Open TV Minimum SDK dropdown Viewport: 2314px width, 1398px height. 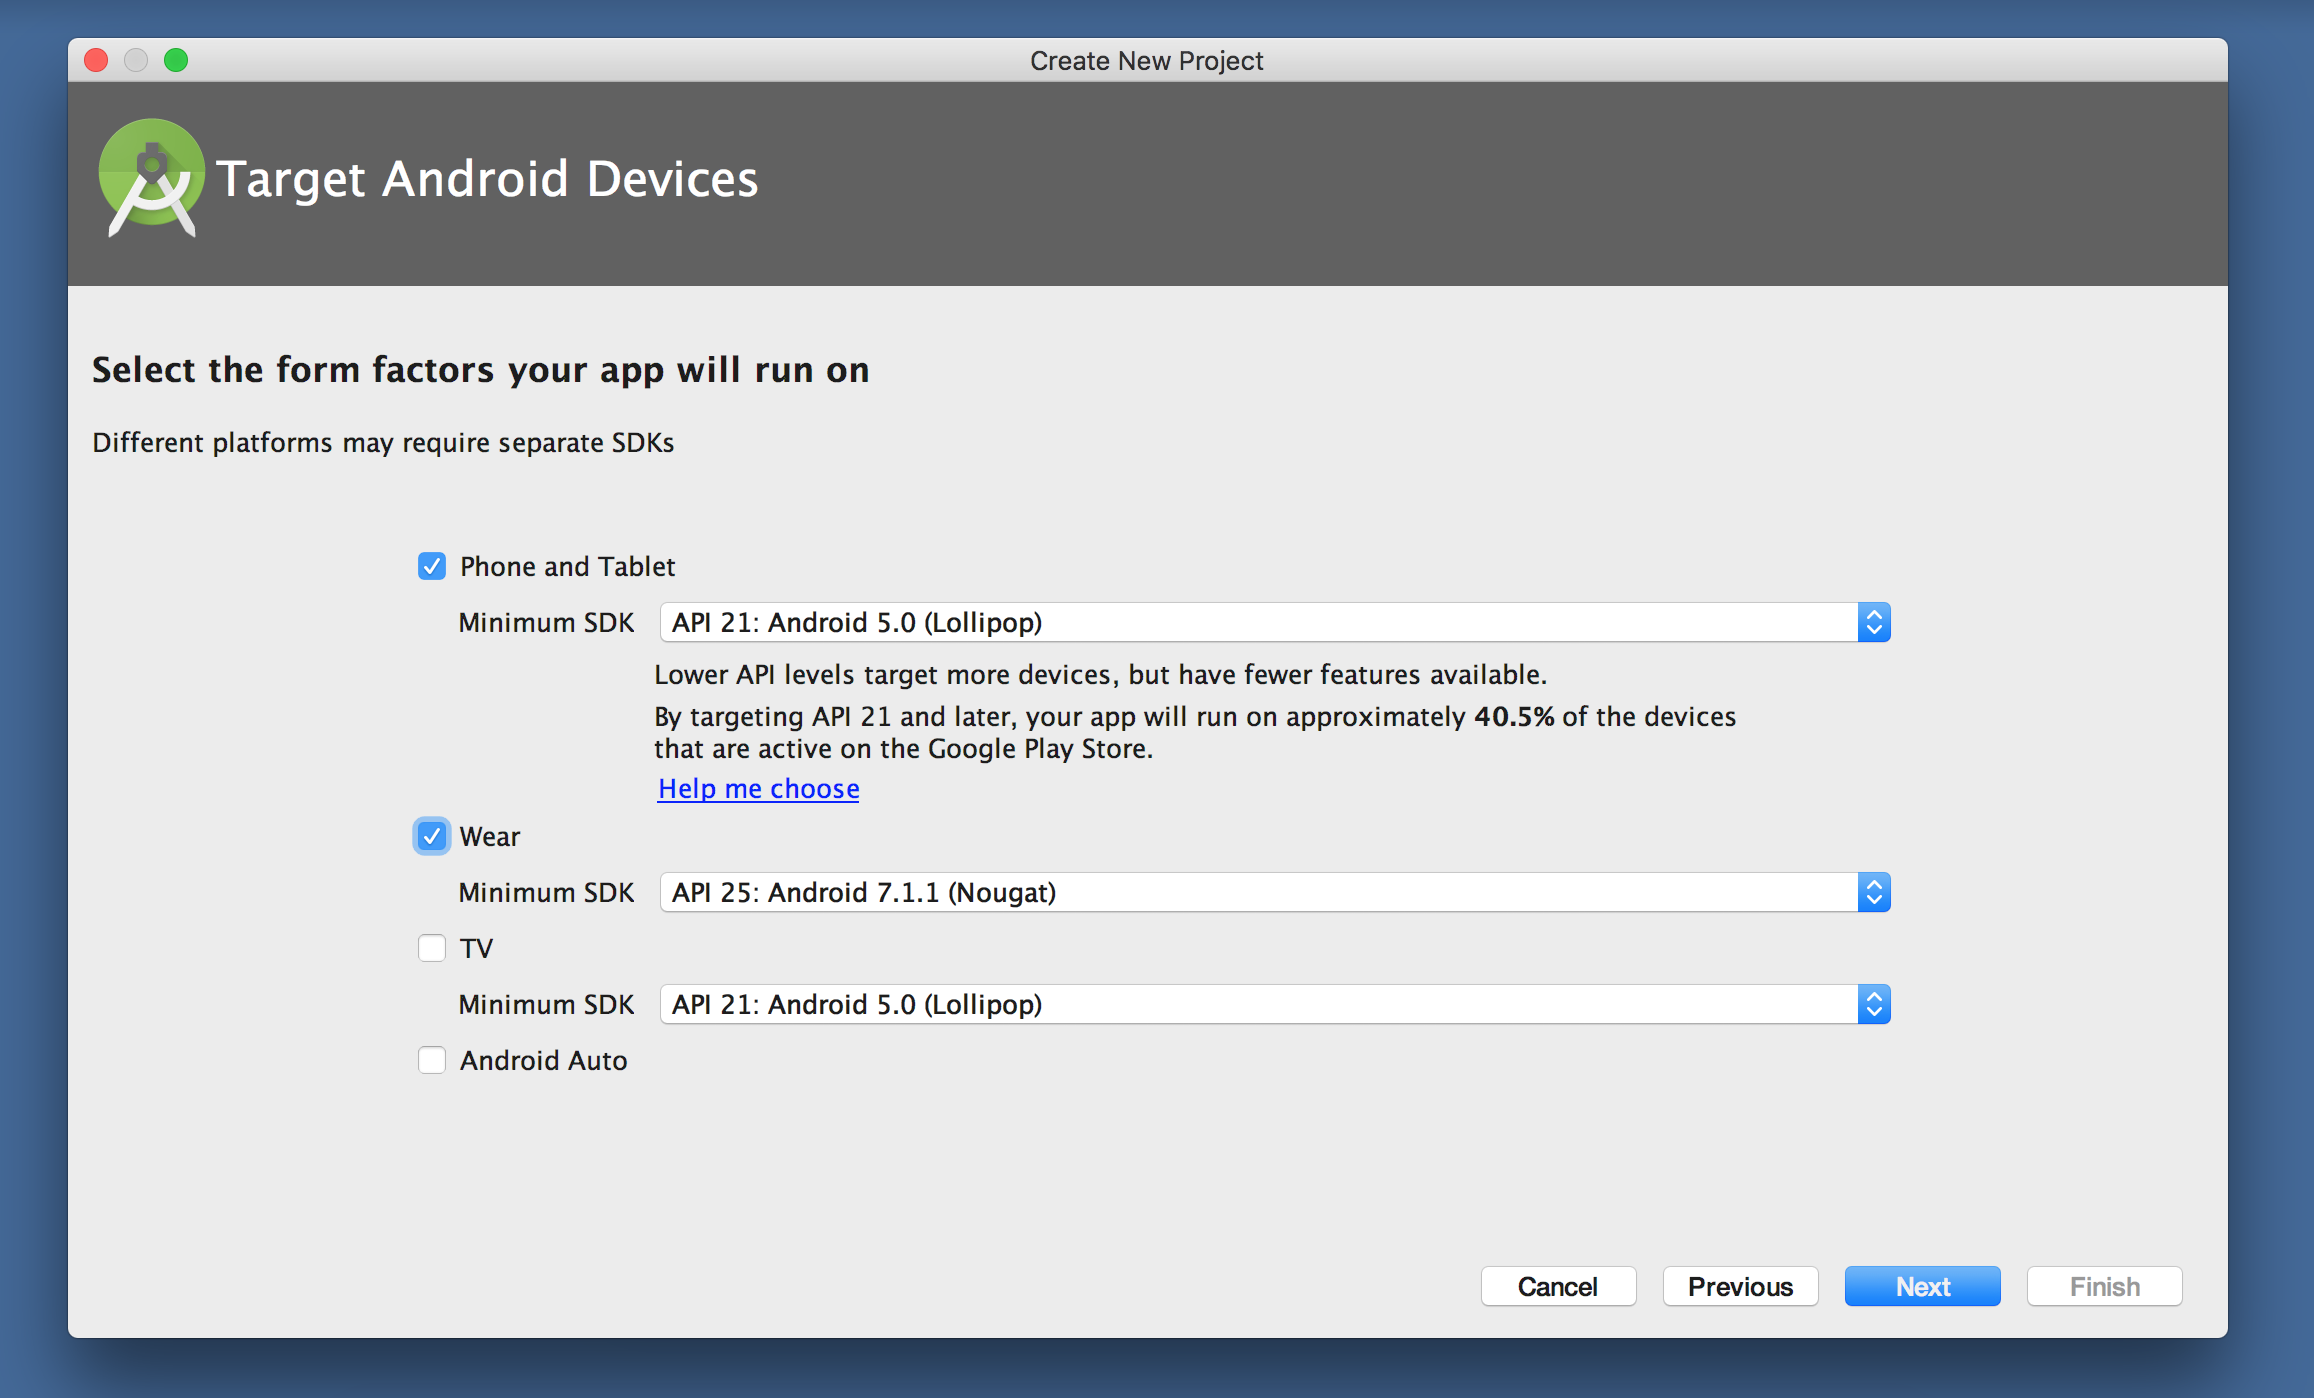pos(1275,1004)
